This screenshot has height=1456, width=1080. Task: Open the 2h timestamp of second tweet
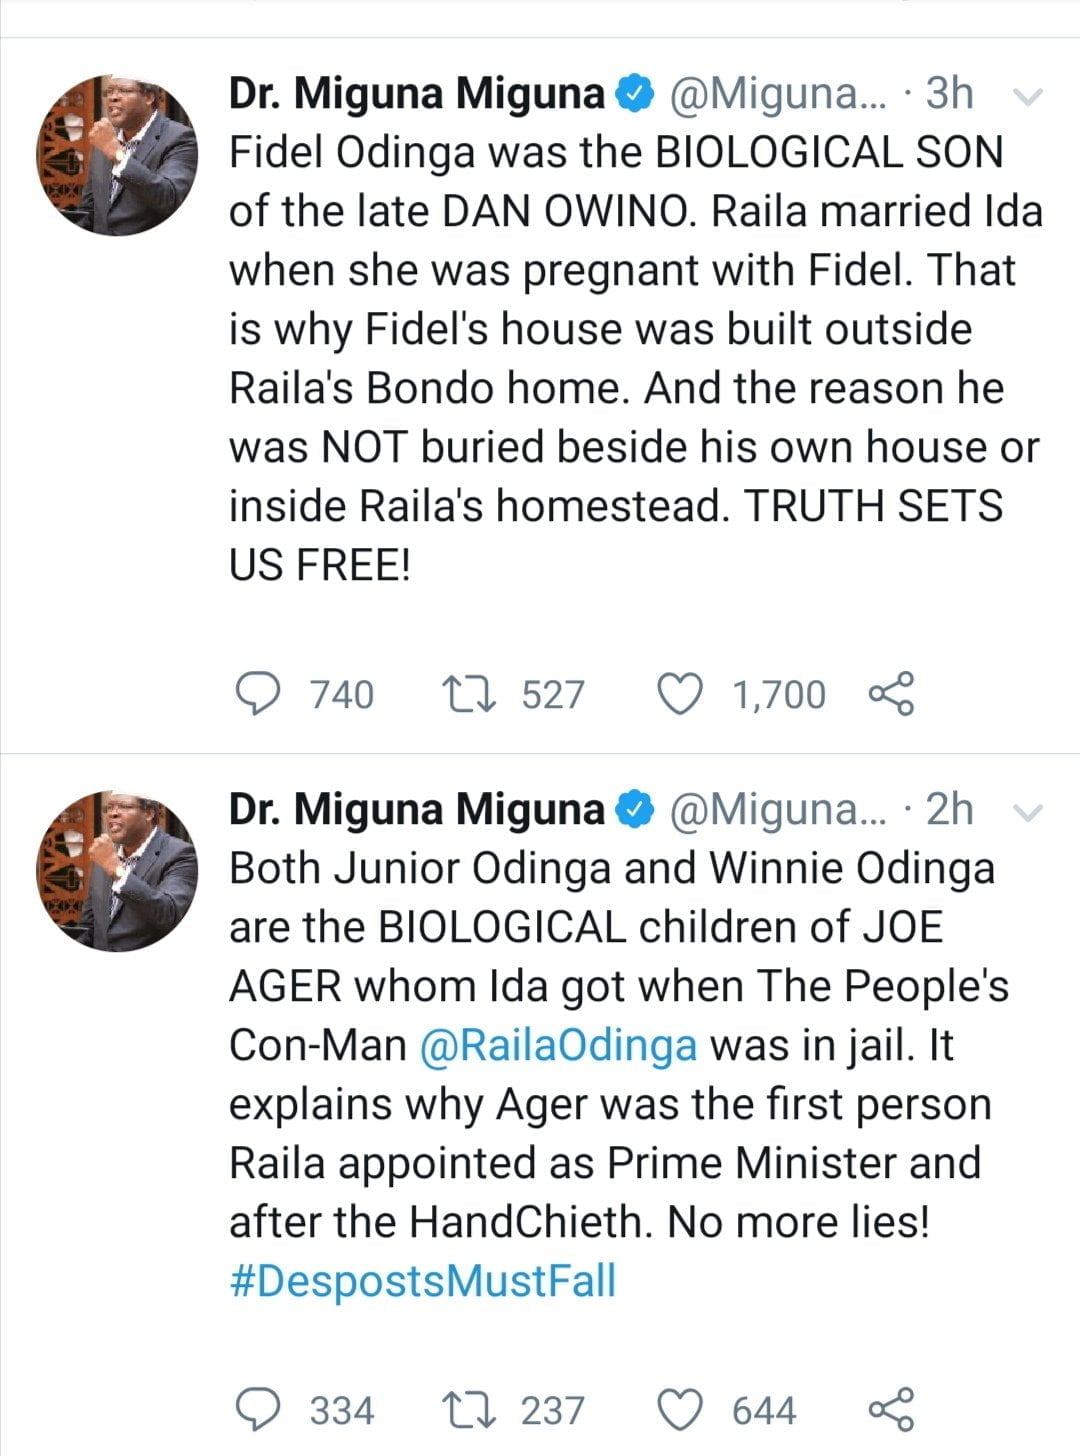(x=949, y=810)
